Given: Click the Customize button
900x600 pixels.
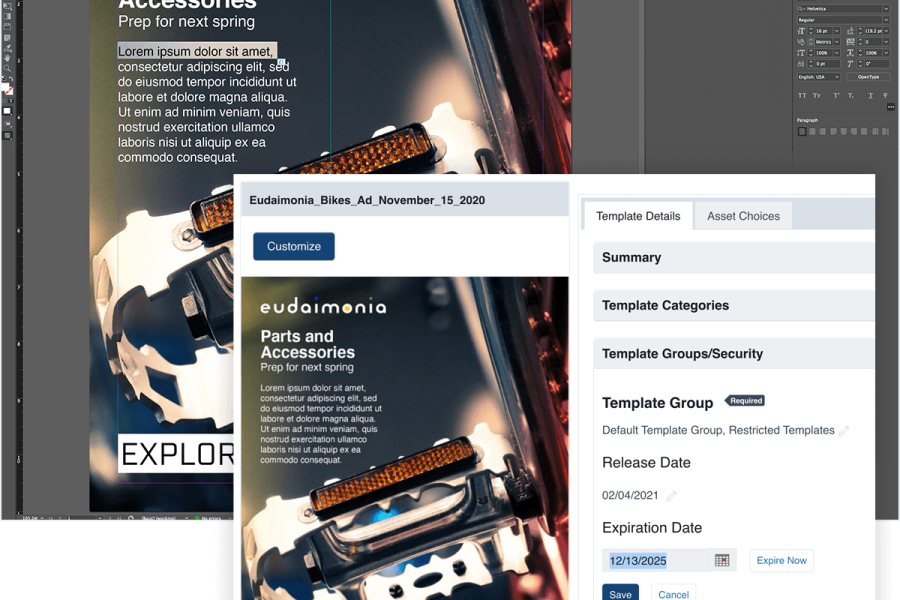Looking at the screenshot, I should [x=294, y=246].
